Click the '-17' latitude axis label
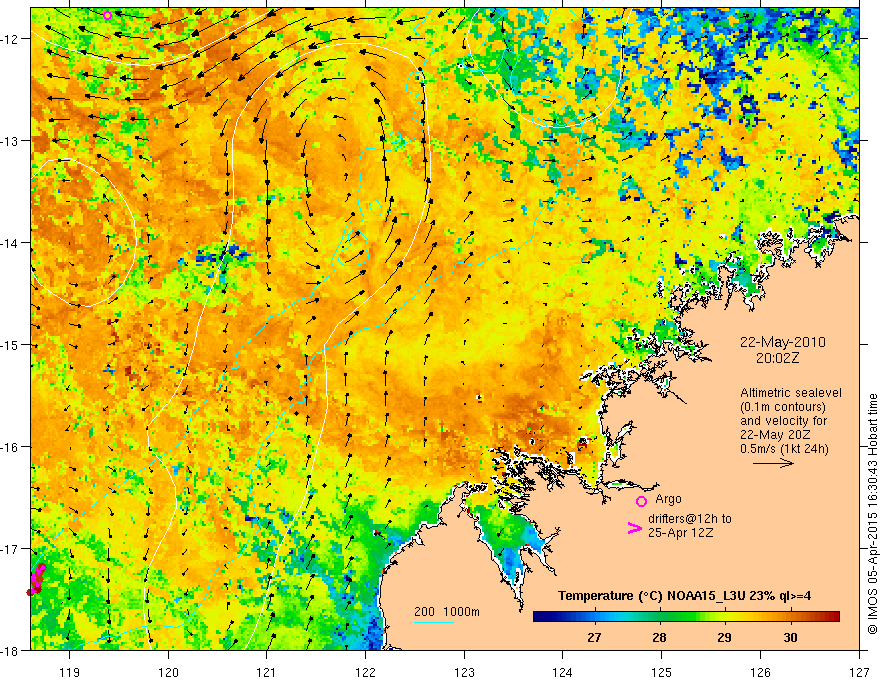 pos(10,549)
